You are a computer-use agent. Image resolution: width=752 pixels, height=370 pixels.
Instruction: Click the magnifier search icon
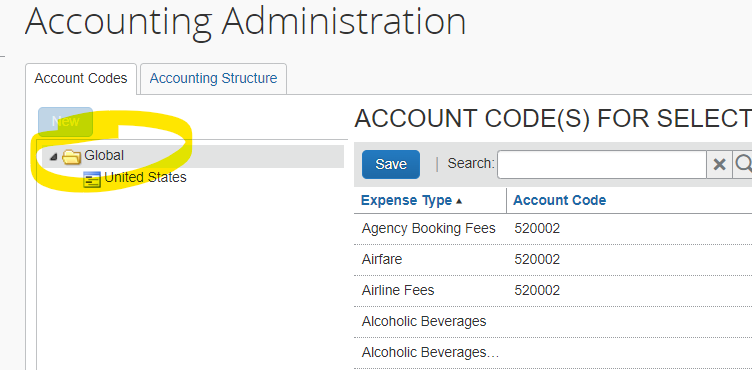click(742, 165)
